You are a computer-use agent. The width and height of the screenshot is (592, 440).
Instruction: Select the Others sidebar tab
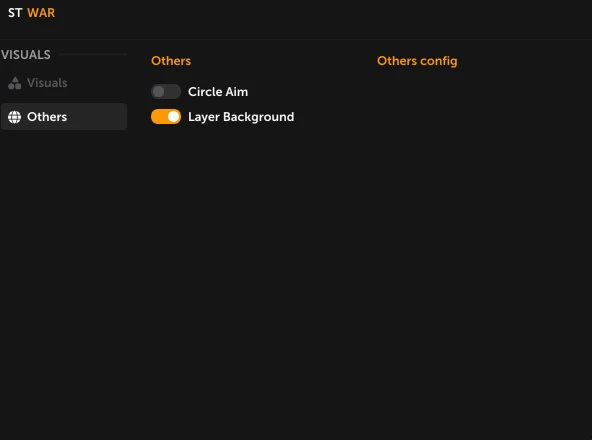pyautogui.click(x=64, y=117)
